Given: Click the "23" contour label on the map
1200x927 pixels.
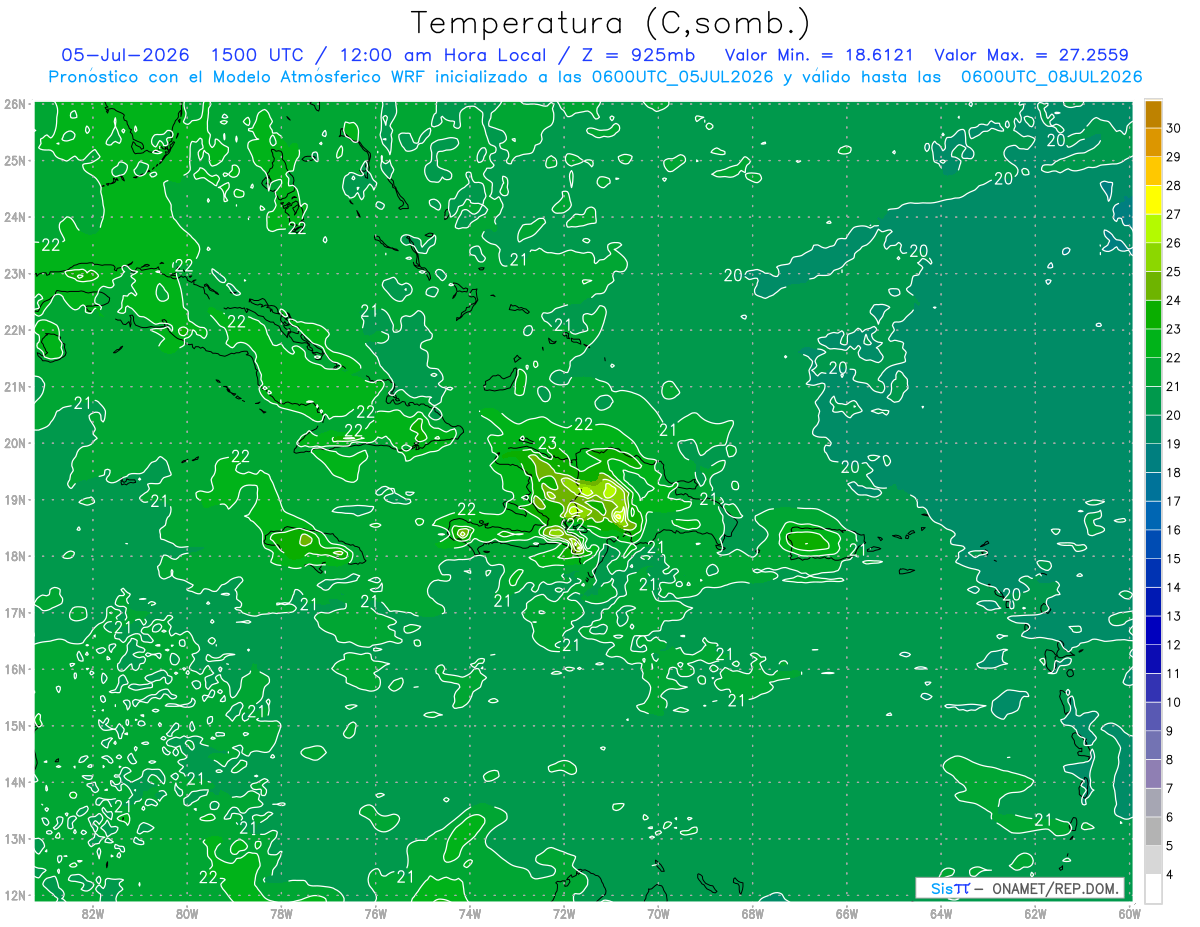Looking at the screenshot, I should [x=547, y=443].
